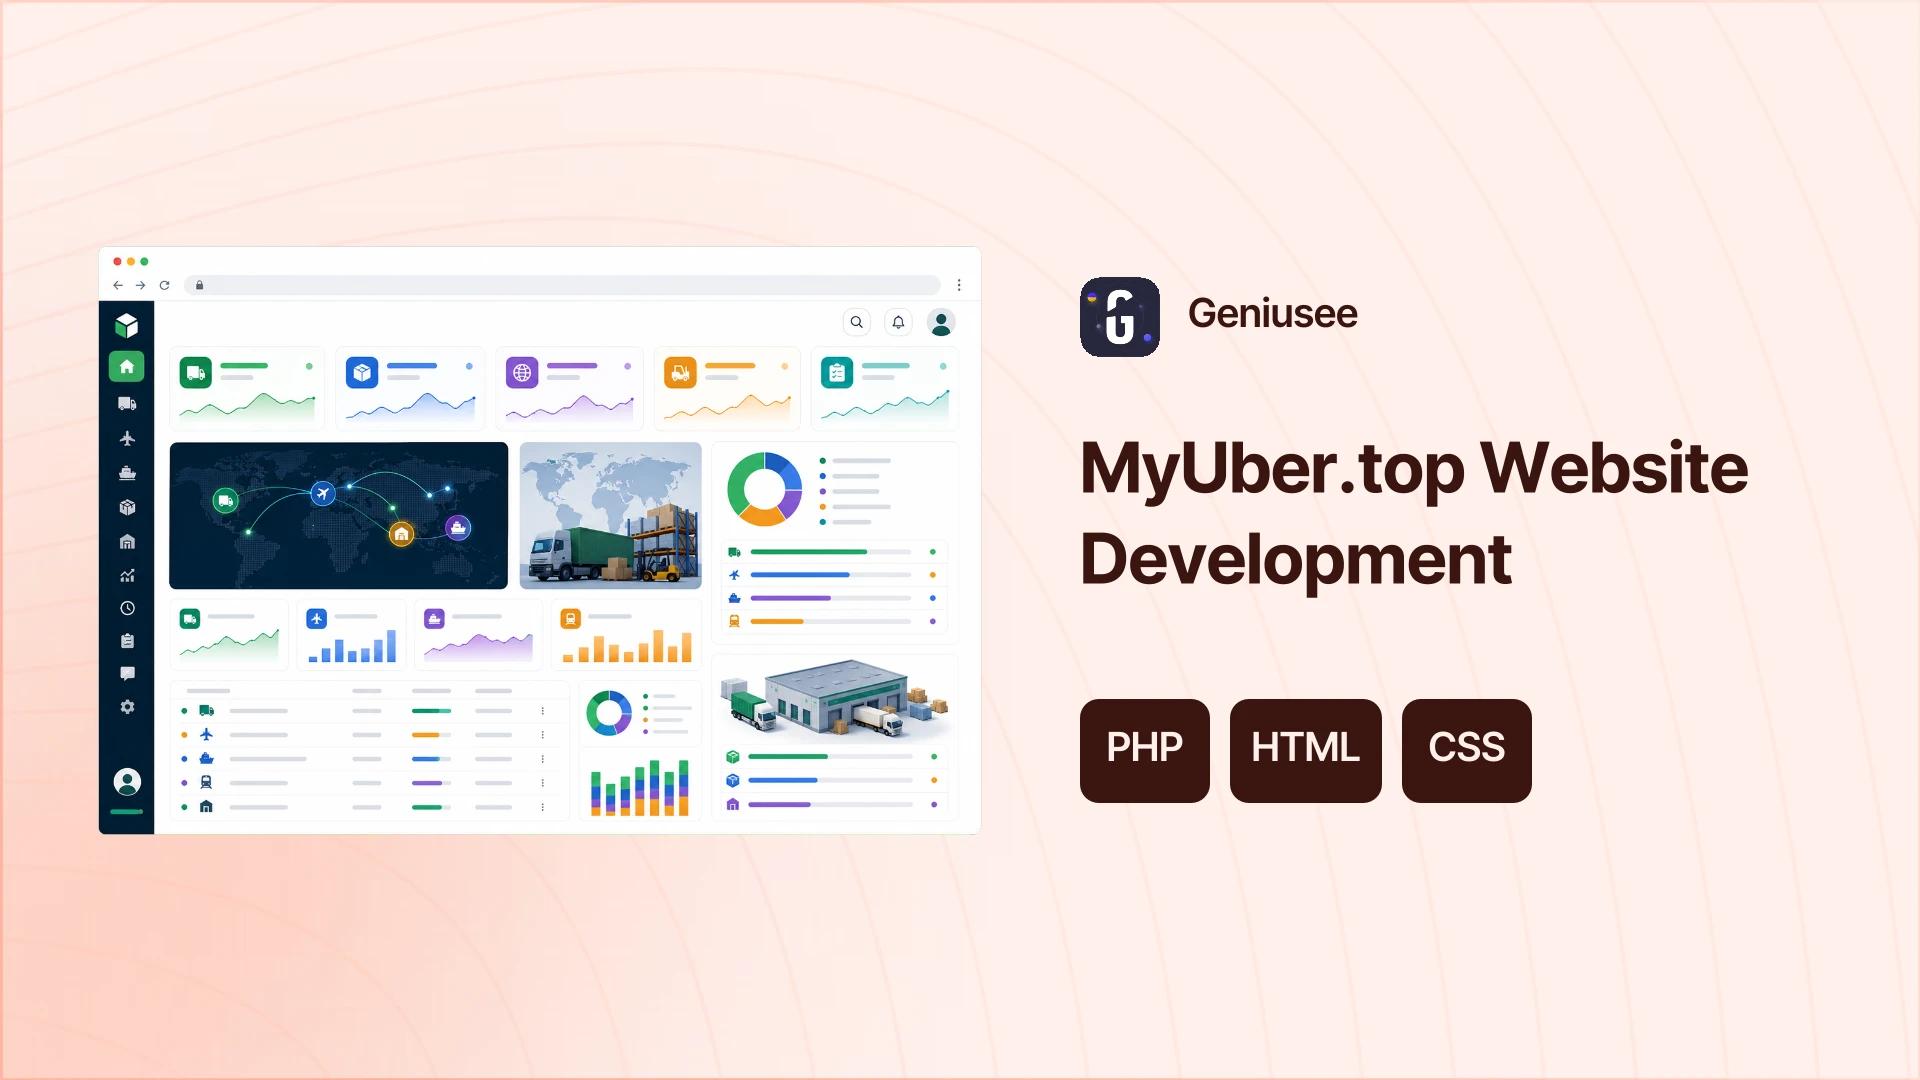Select the package box icon in the sidebar
The image size is (1920, 1080).
127,507
